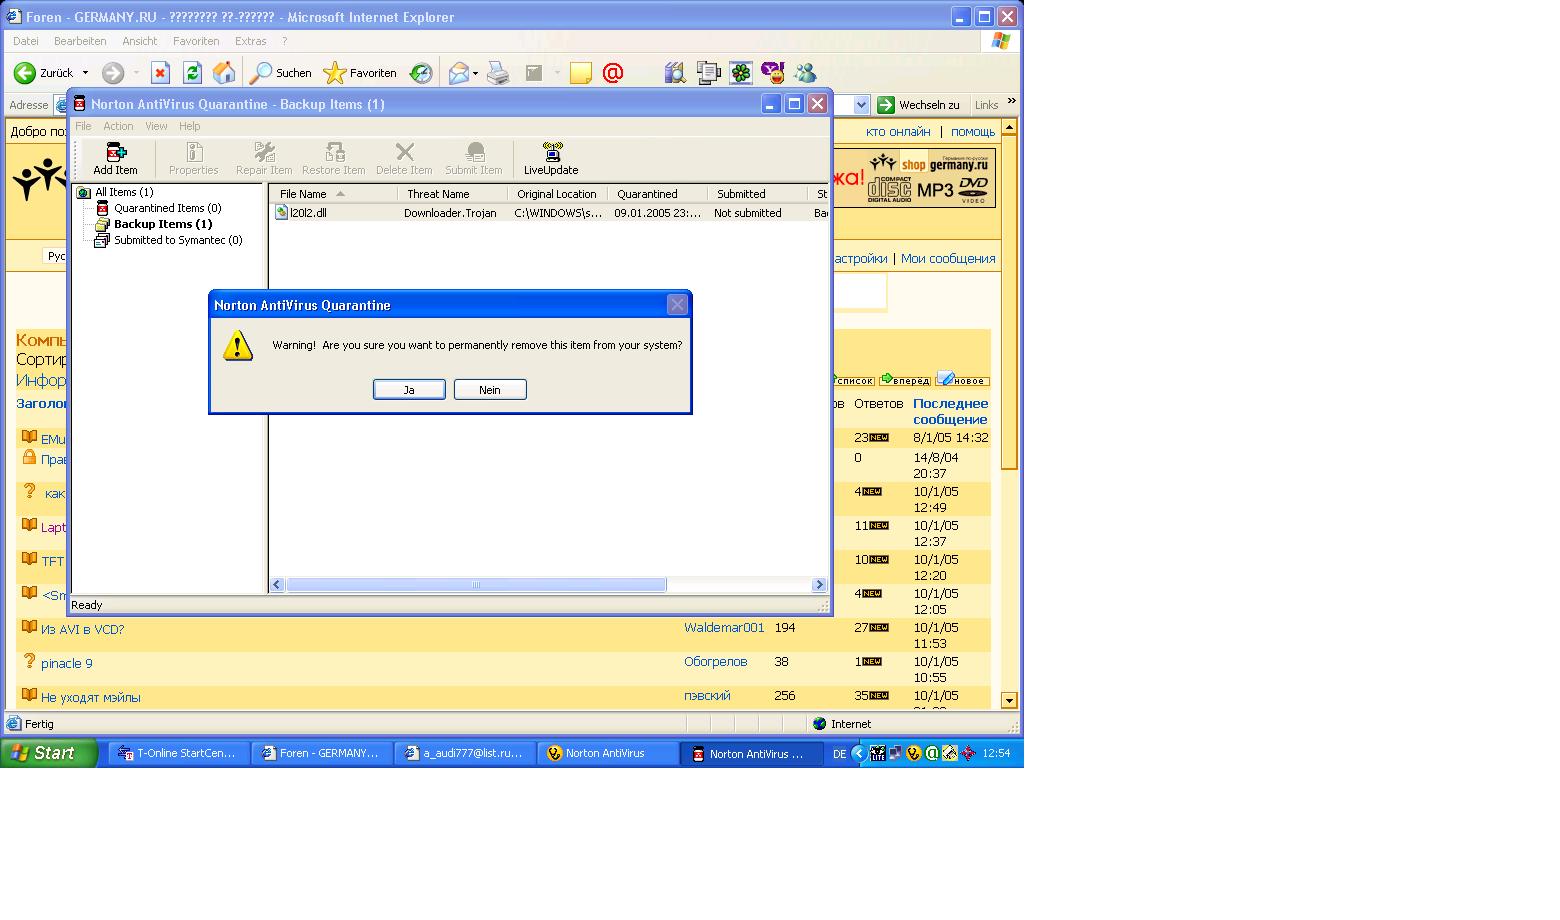The image size is (1560, 920).
Task: Sort by the Quarantined column header
Action: (657, 194)
